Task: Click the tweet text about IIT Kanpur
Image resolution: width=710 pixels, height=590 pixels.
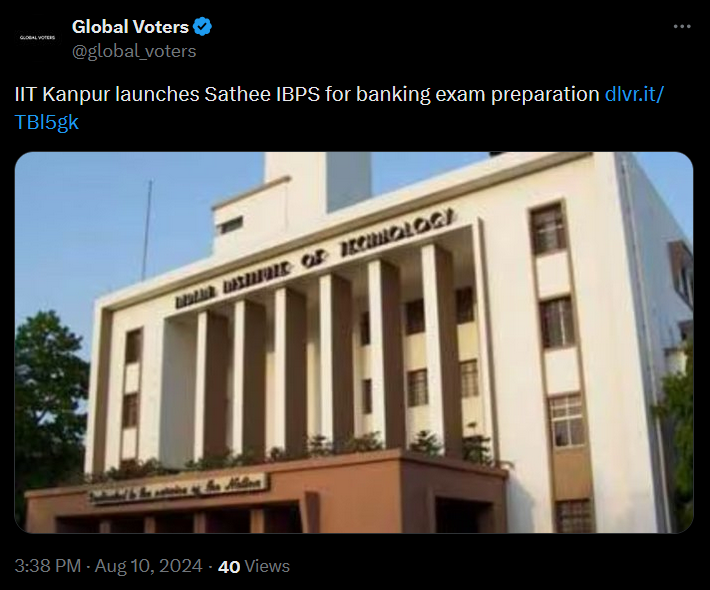Action: 307,94
